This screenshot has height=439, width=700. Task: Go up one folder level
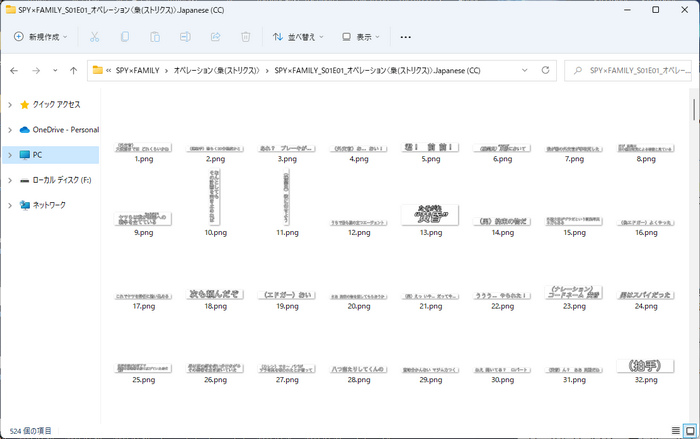click(x=73, y=71)
